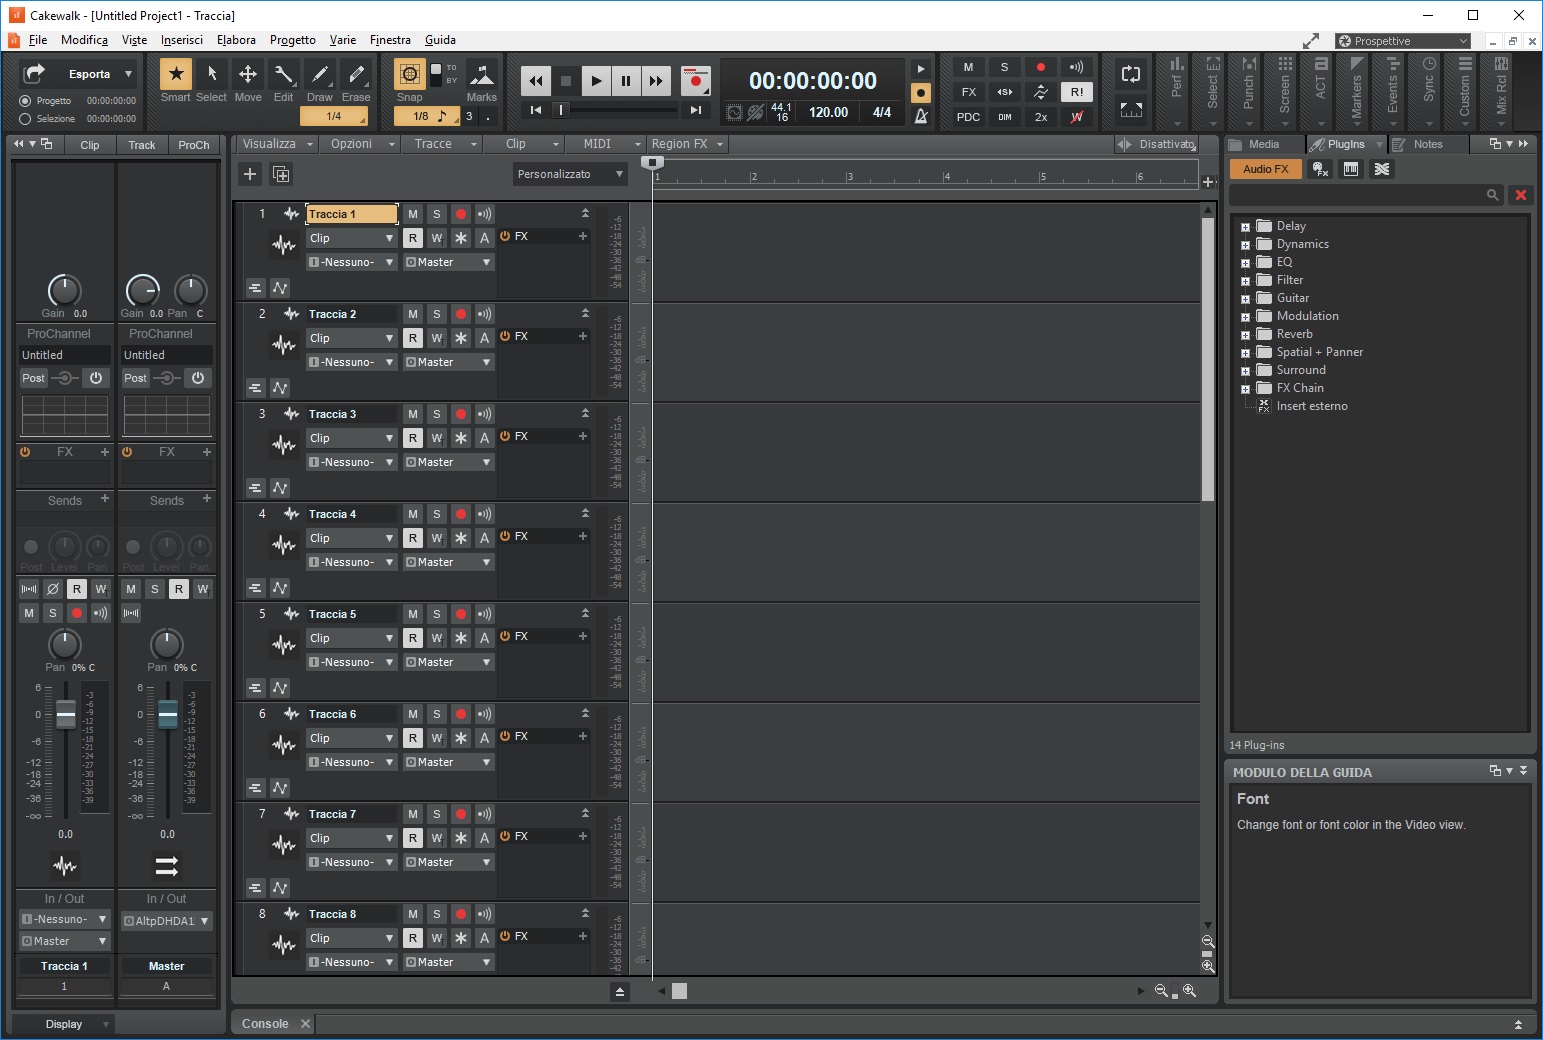The width and height of the screenshot is (1543, 1040).
Task: Click the automation lanes icon on Traccia 1
Action: click(x=280, y=288)
